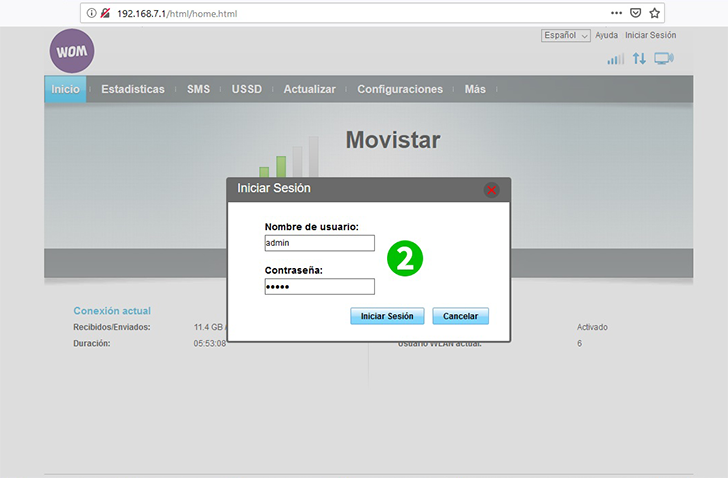This screenshot has width=728, height=478.
Task: Click the Conexión actual heading
Action: (112, 310)
